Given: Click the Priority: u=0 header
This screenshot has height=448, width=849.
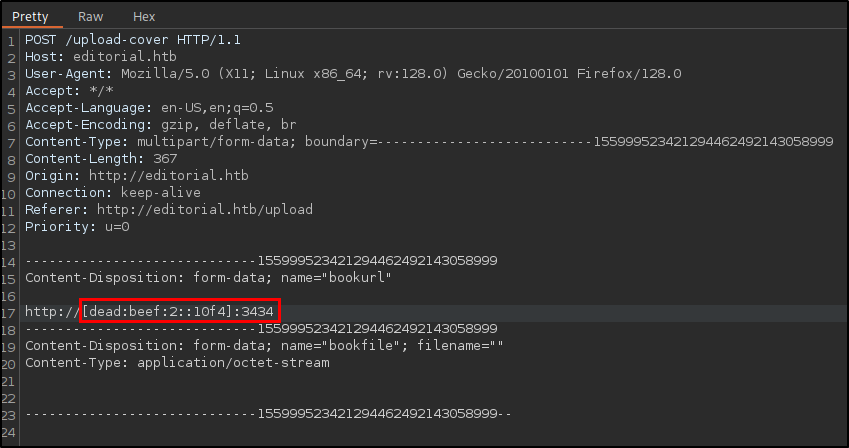Looking at the screenshot, I should click(x=77, y=226).
